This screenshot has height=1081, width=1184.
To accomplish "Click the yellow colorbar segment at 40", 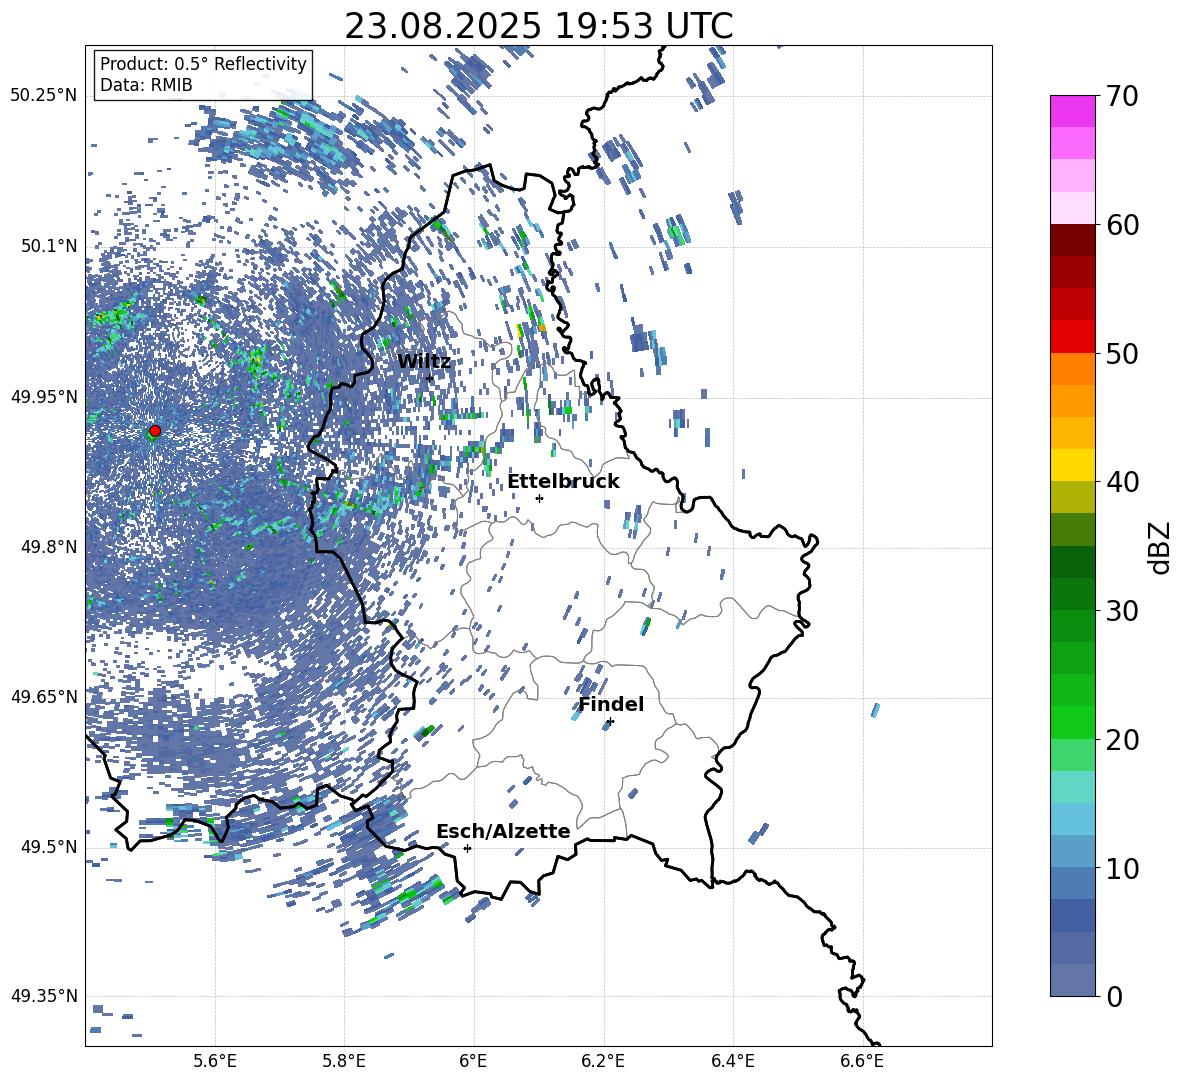I will tap(1072, 465).
